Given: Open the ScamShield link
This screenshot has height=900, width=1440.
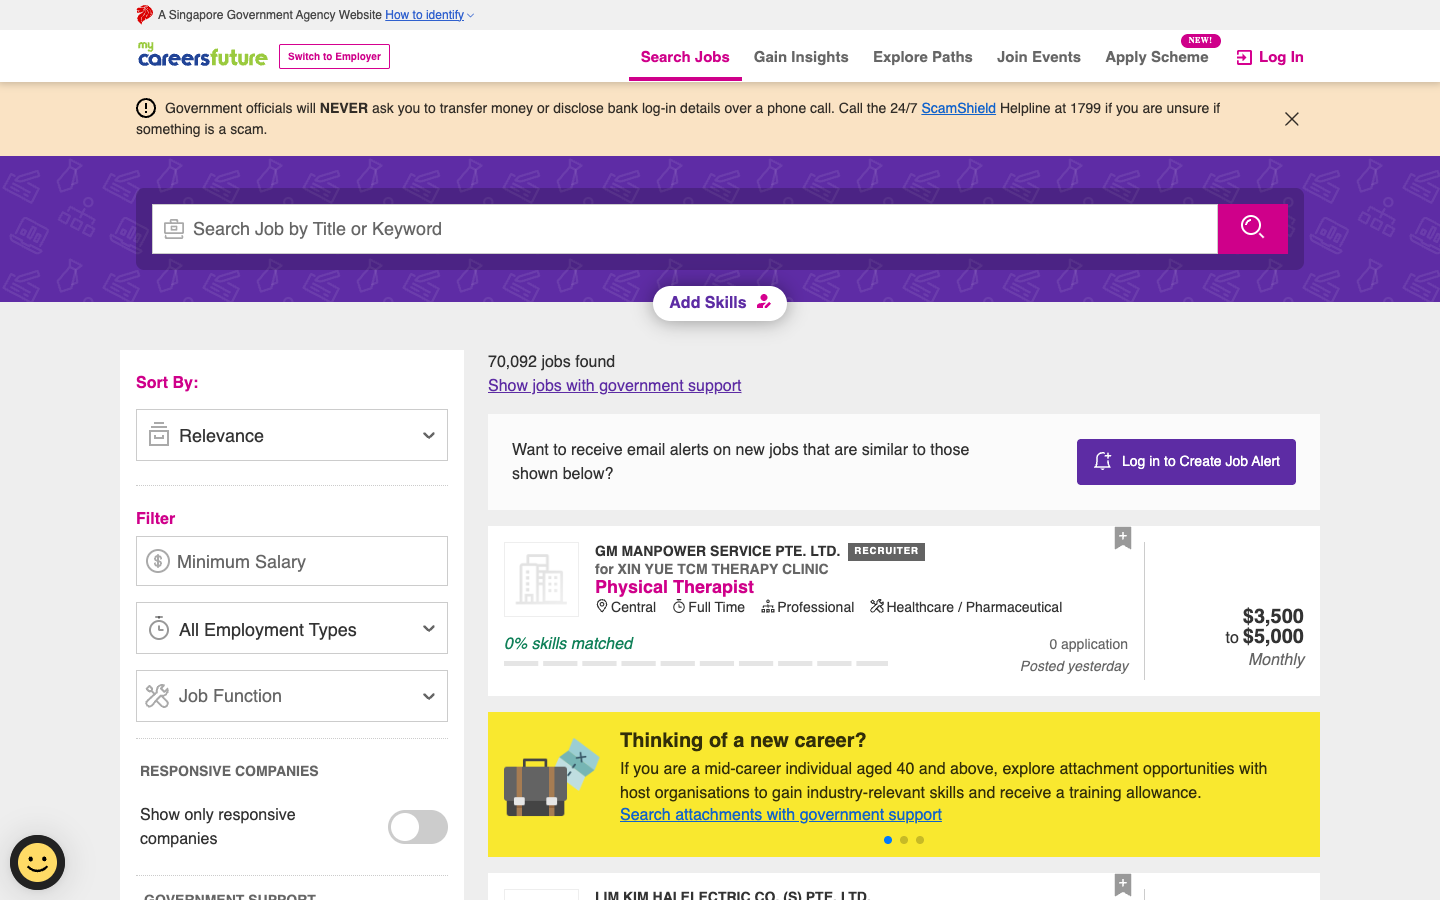Looking at the screenshot, I should pyautogui.click(x=958, y=108).
